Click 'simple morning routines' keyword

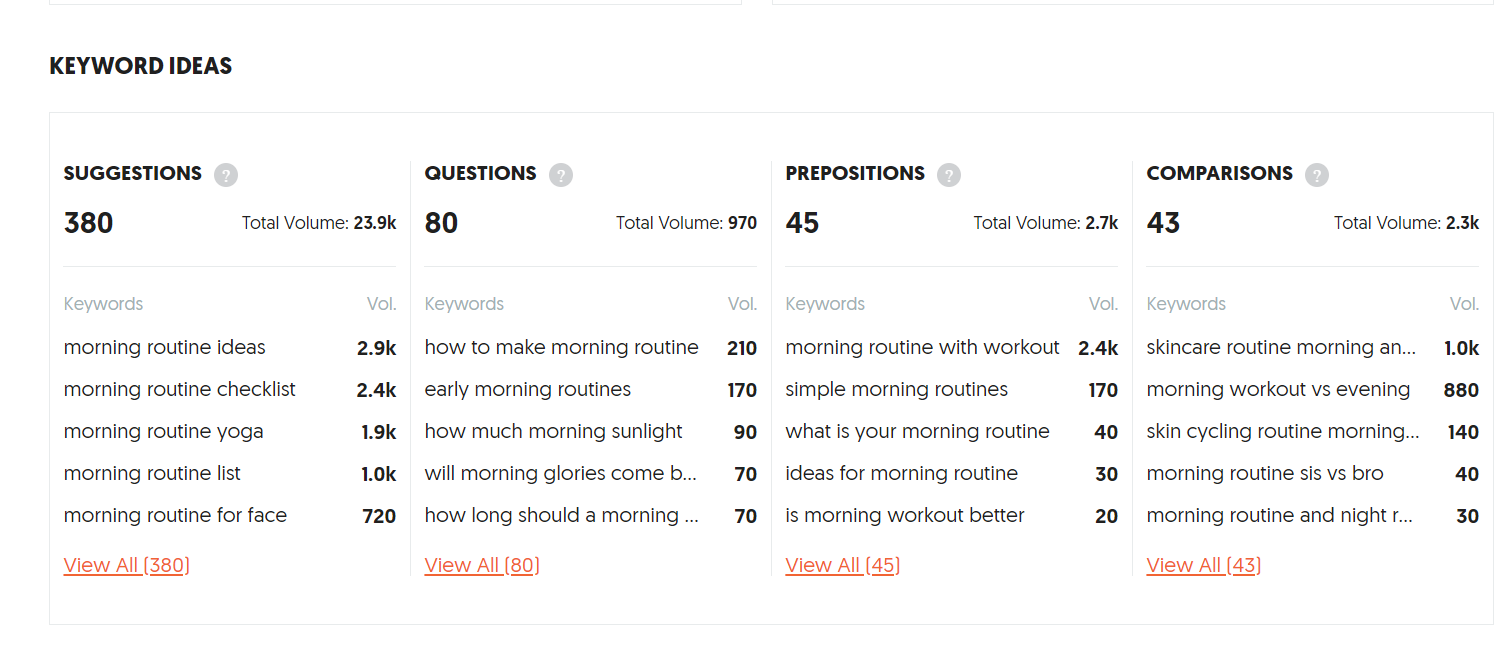(x=897, y=390)
